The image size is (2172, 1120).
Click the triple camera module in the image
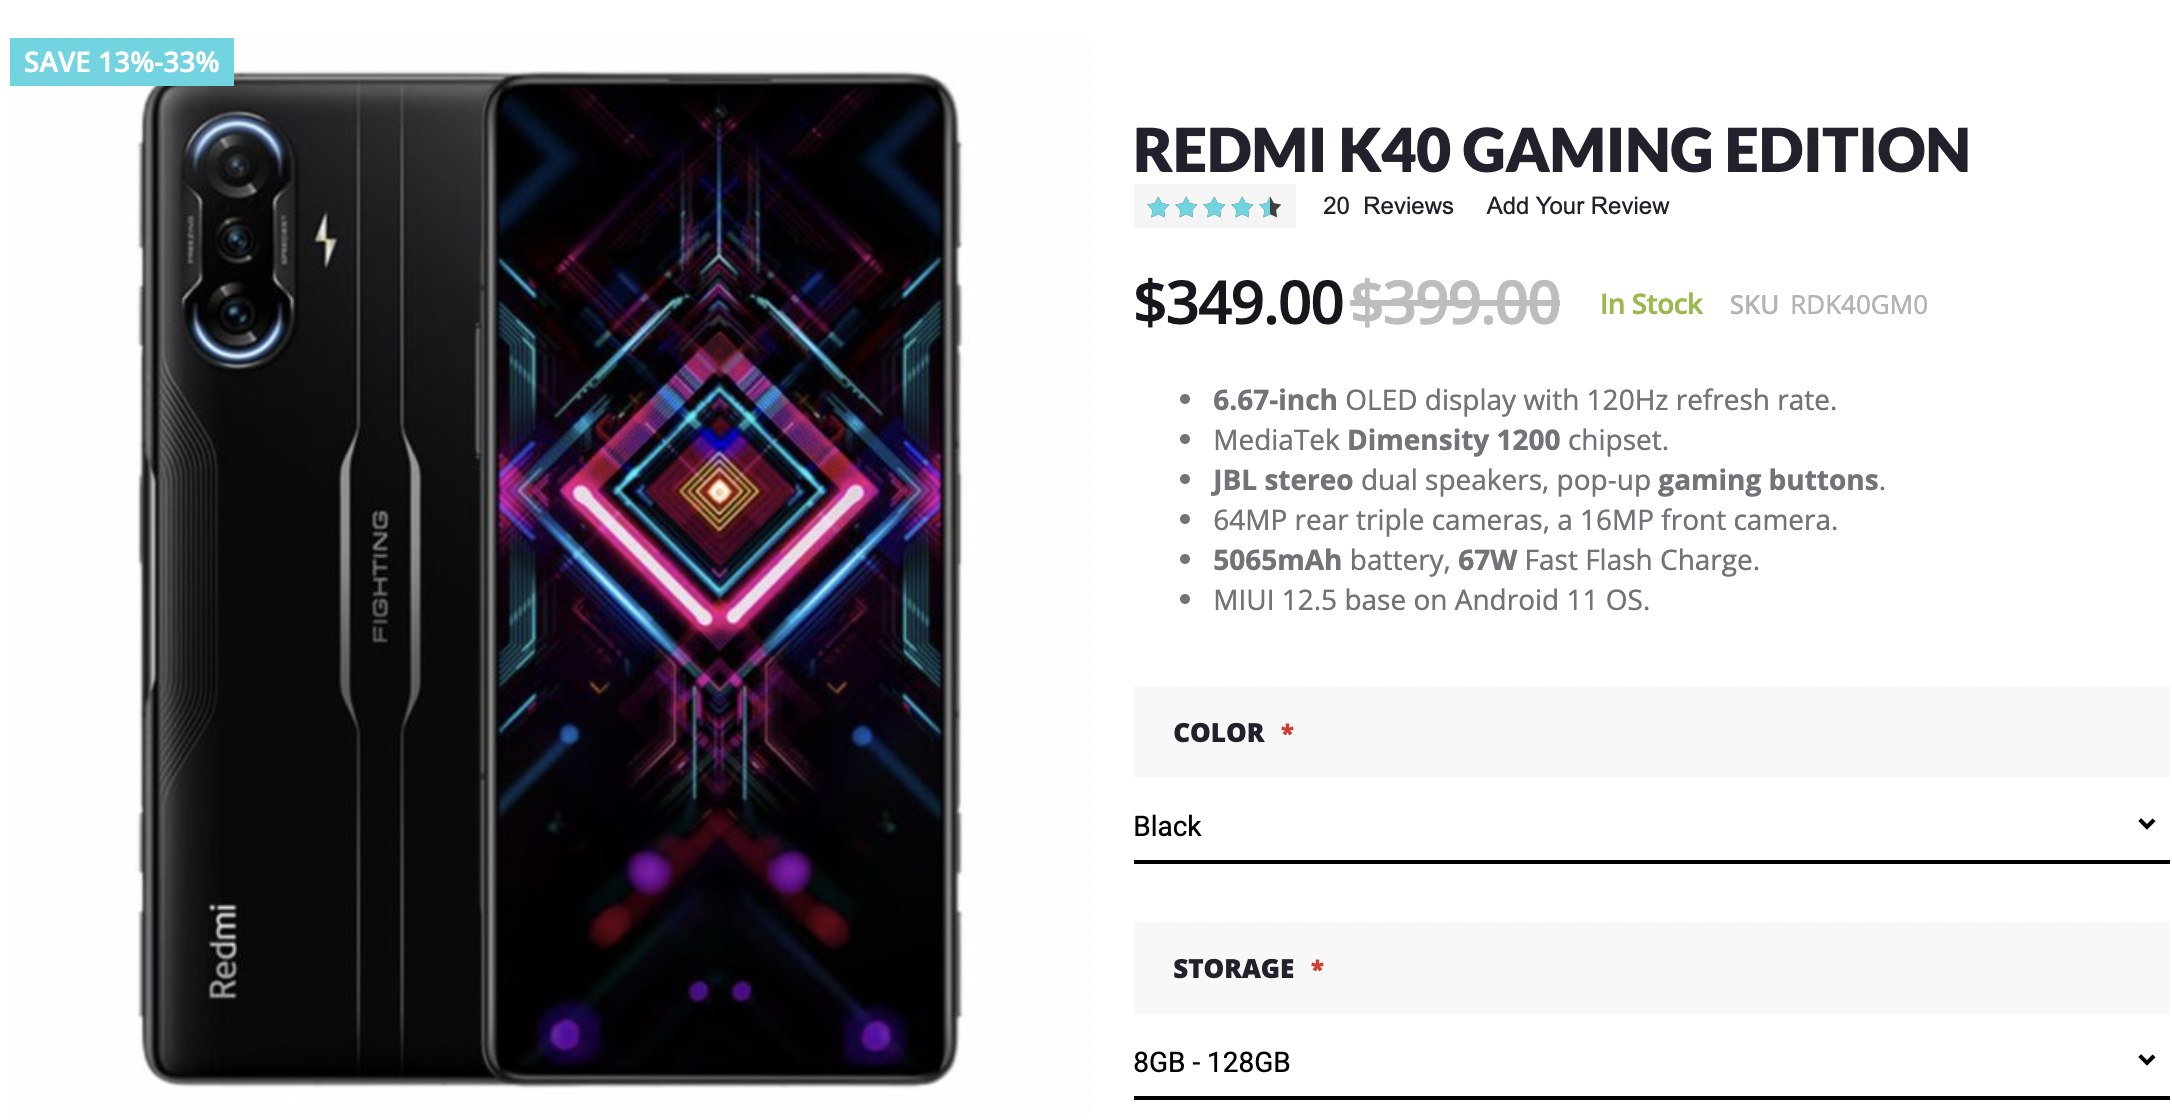[238, 240]
